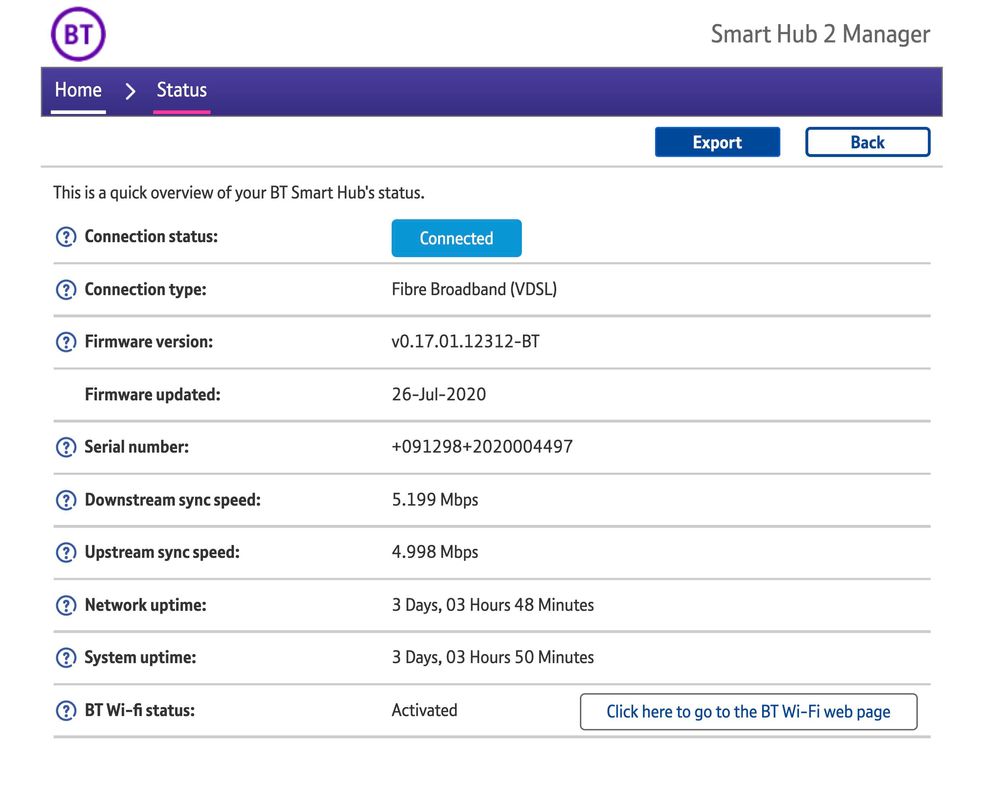Viewport: 998px width, 795px height.
Task: Click the chevron between Home and Status
Action: point(130,90)
